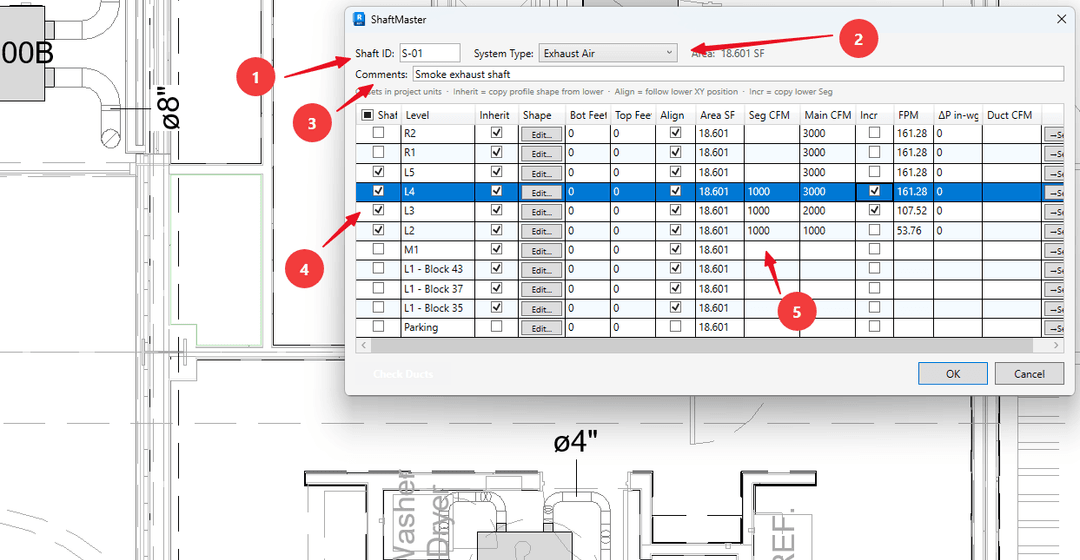Close the ShaftMaster dialog

pos(1061,19)
